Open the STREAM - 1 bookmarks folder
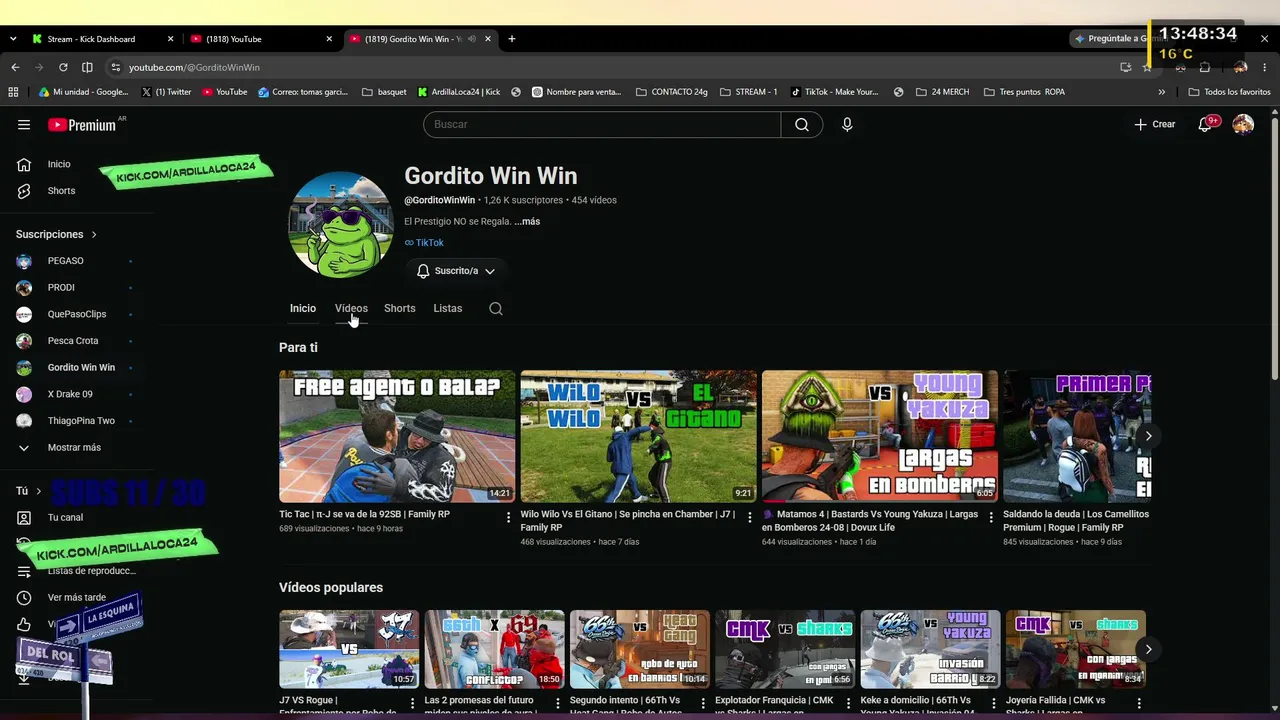Screen dimensions: 1280x720 tap(748, 92)
